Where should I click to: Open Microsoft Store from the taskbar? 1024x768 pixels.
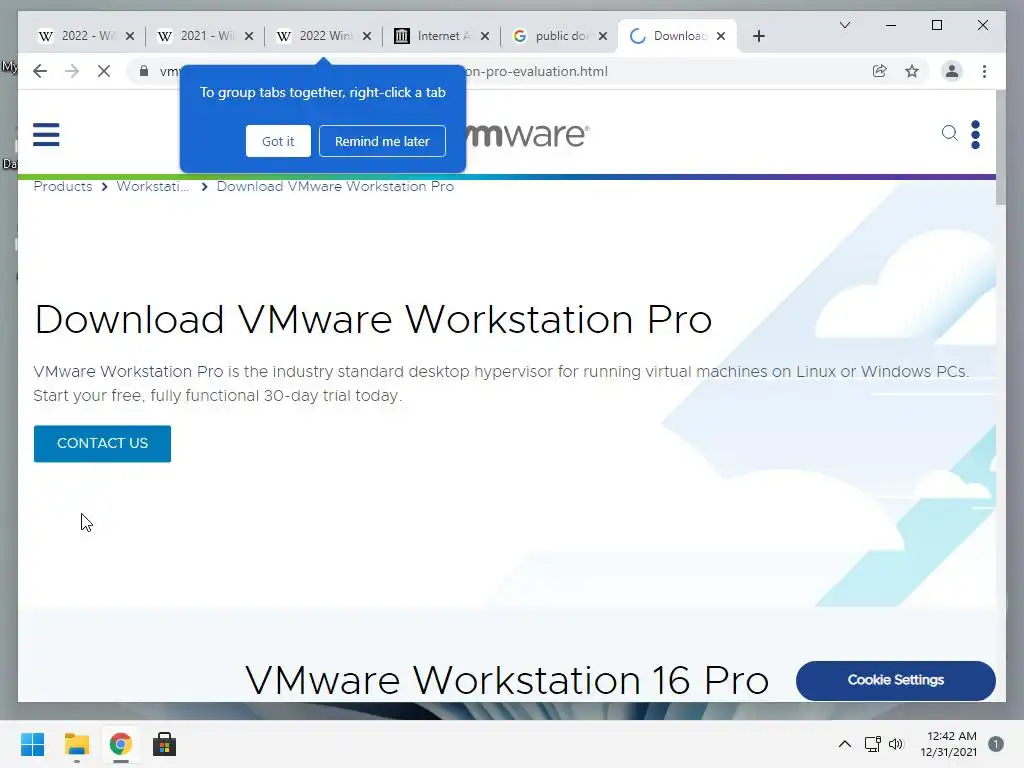click(165, 744)
